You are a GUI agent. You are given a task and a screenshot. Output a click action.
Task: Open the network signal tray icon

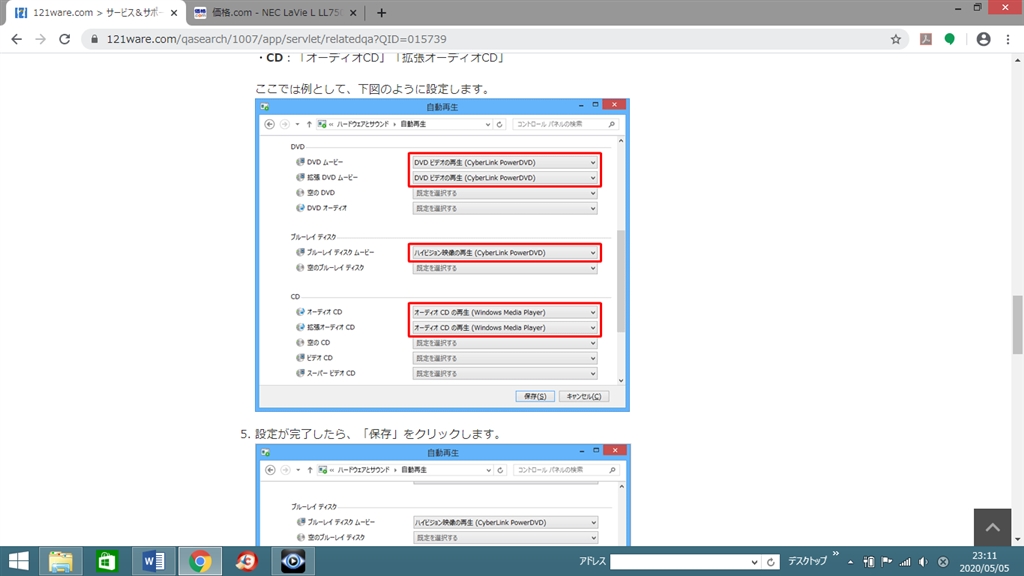click(x=904, y=562)
